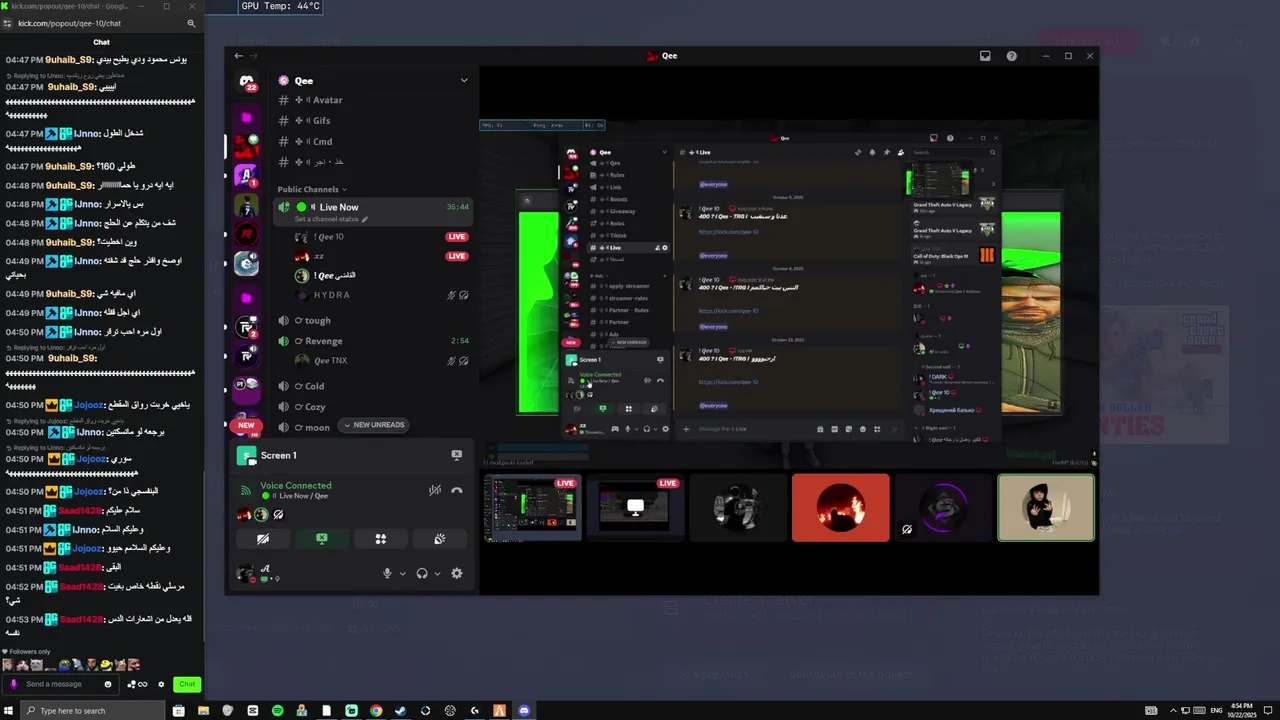1280x720 pixels.
Task: Show hidden system tray icons arrow
Action: (x=1172, y=711)
